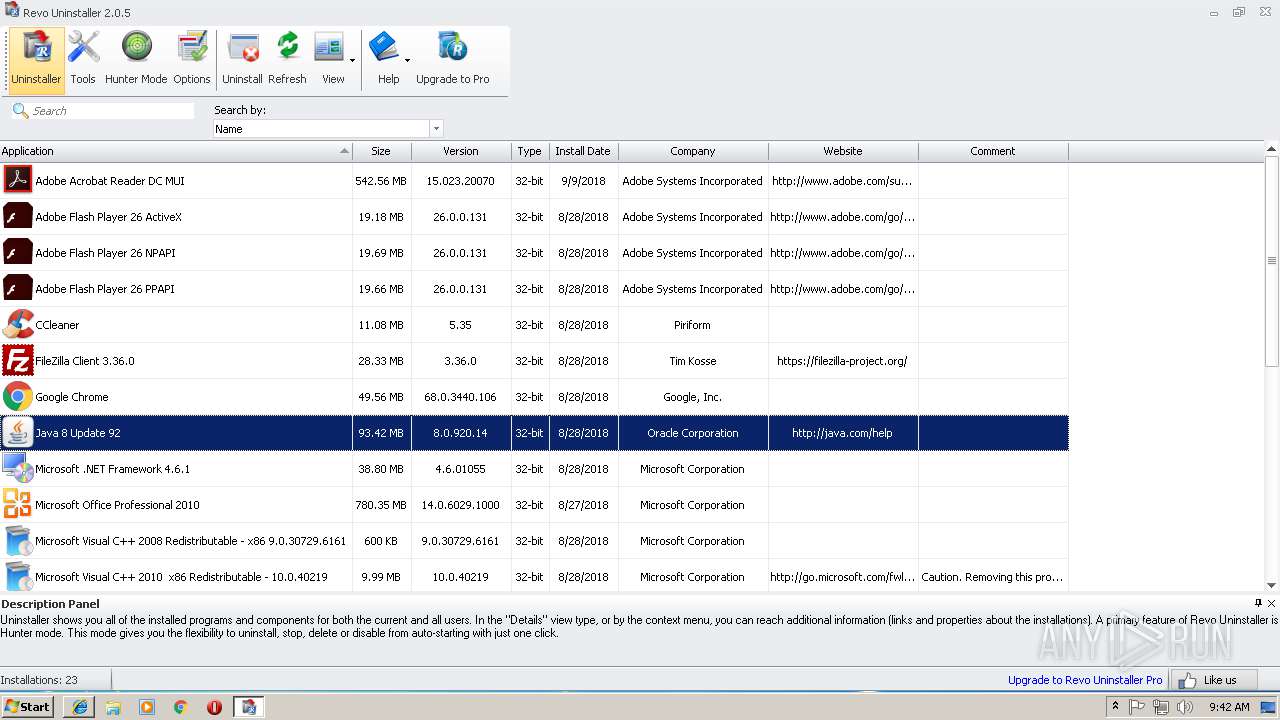Expand the View dropdown arrow
The width and height of the screenshot is (1280, 720).
(x=352, y=61)
